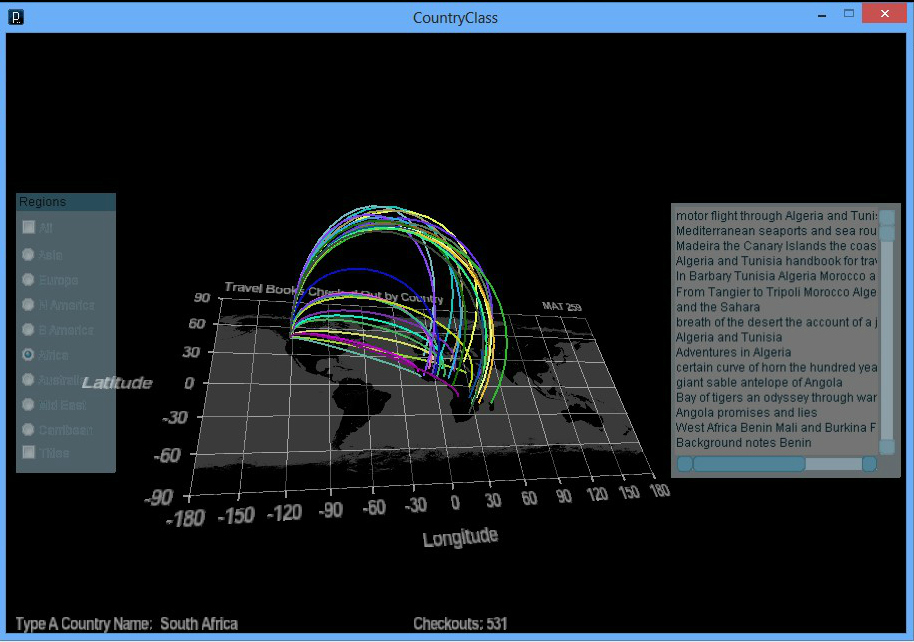
Task: Select the Mid East region option
Action: point(29,405)
